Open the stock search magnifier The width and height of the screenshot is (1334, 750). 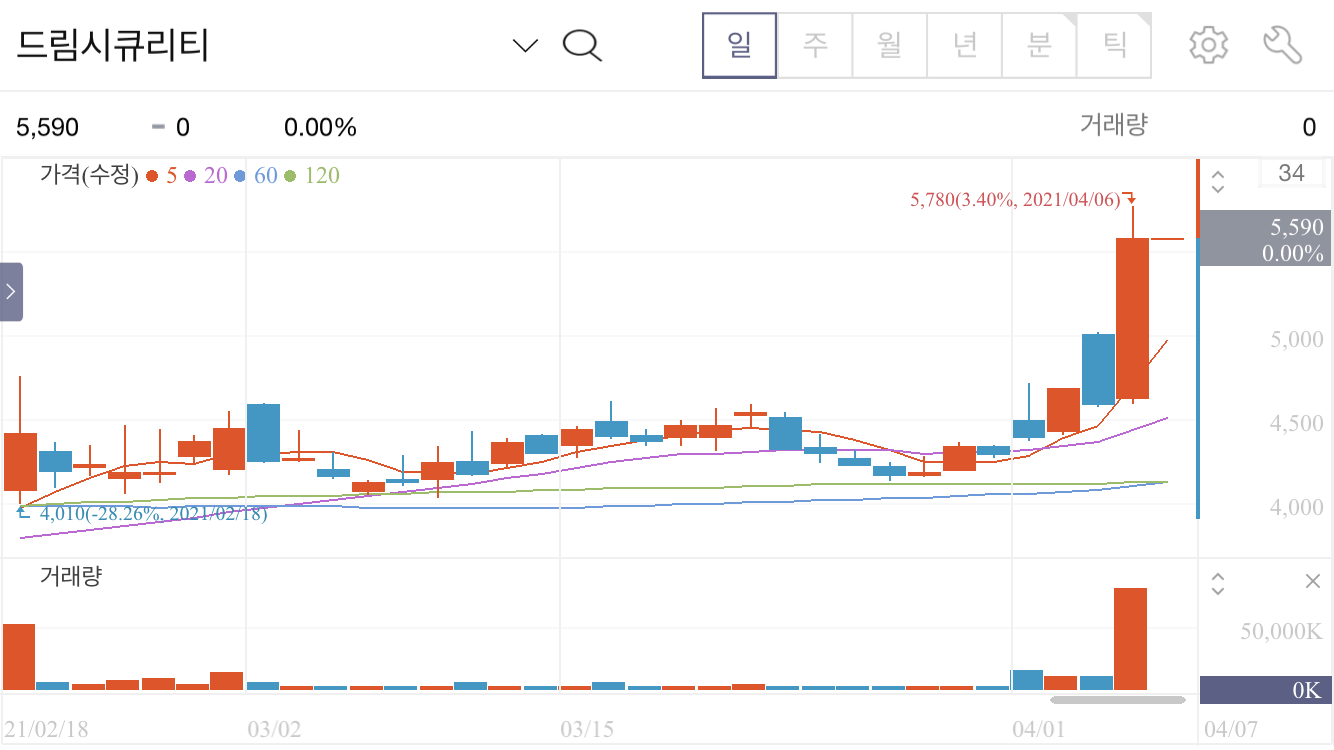[x=582, y=45]
